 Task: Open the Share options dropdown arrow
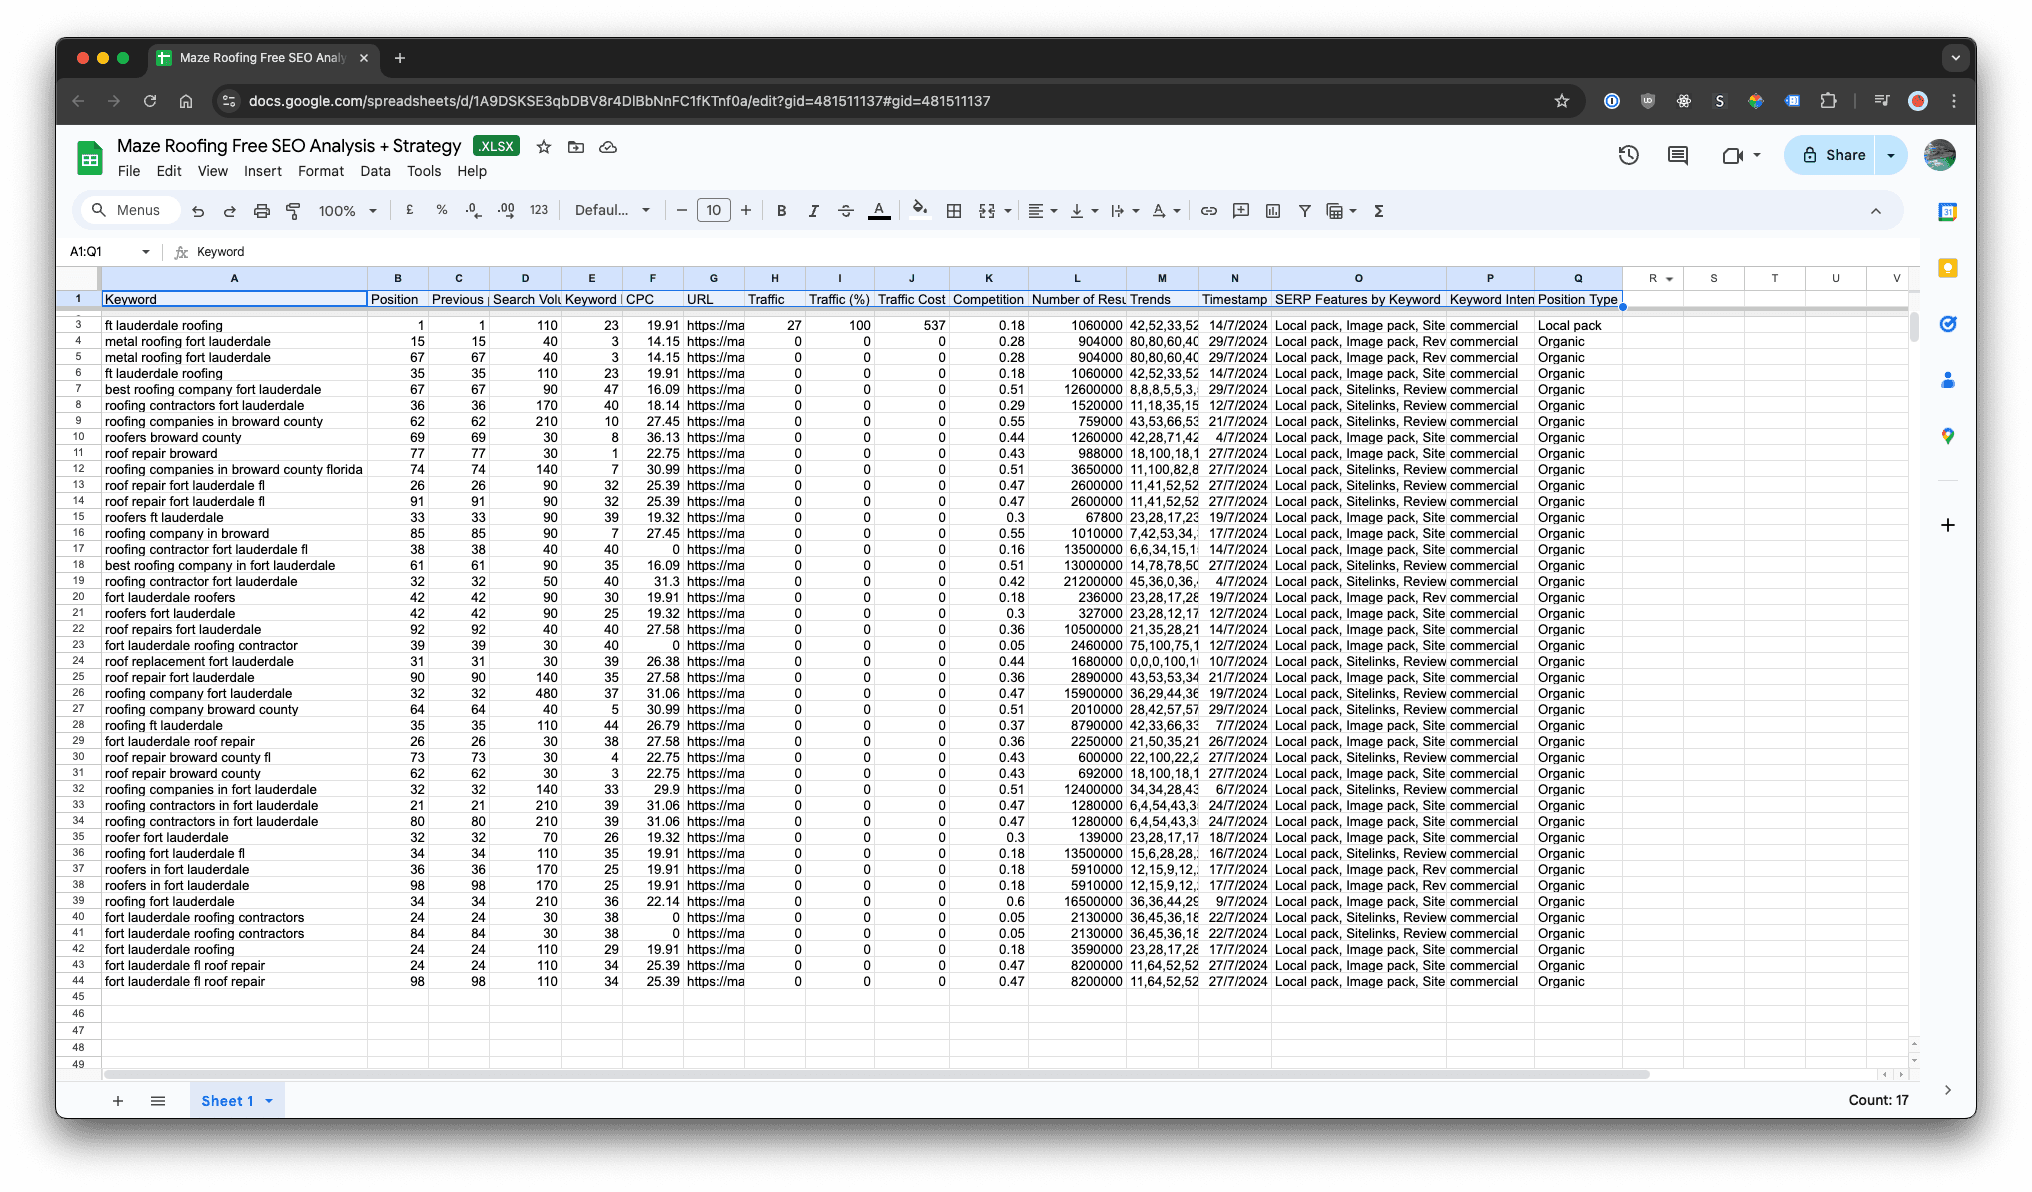1891,155
